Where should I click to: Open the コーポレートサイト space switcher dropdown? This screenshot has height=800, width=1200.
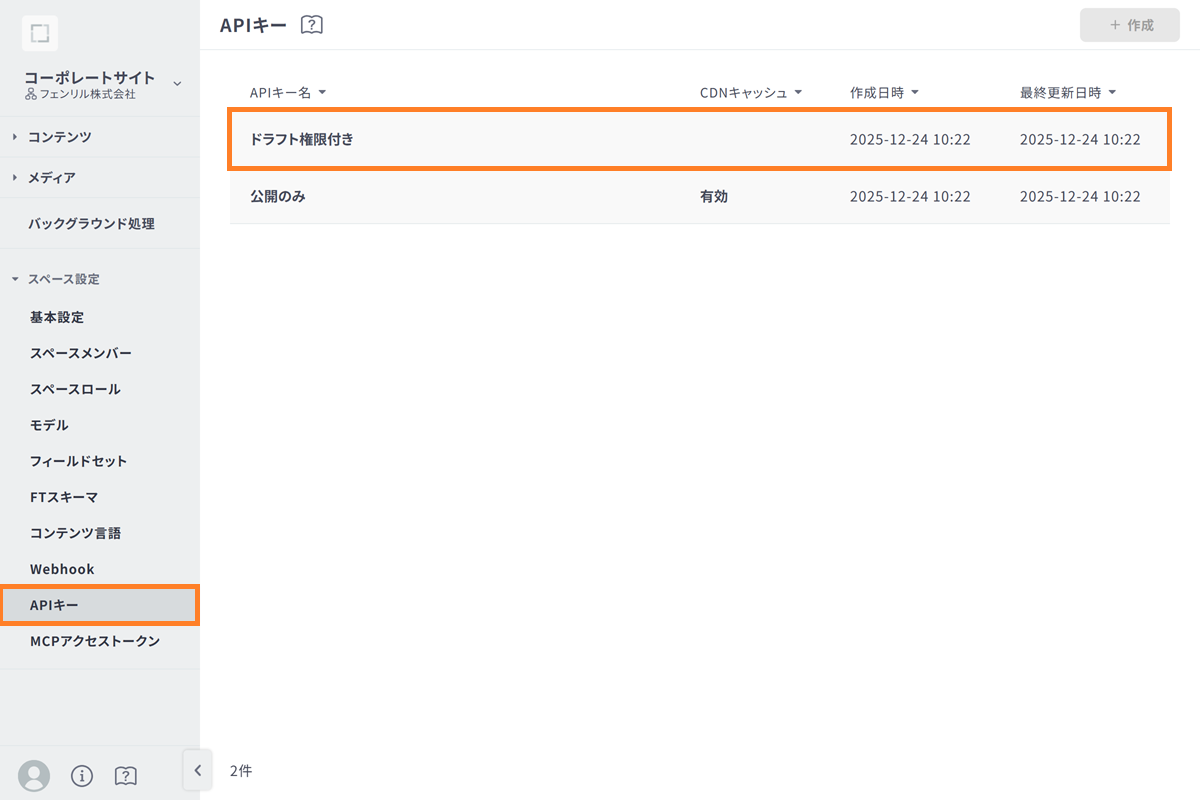pos(177,83)
